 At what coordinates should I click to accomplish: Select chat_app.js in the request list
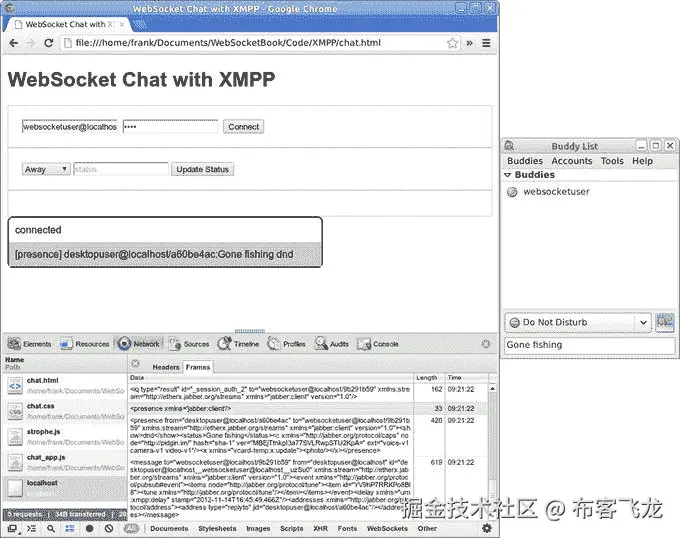pyautogui.click(x=65, y=462)
